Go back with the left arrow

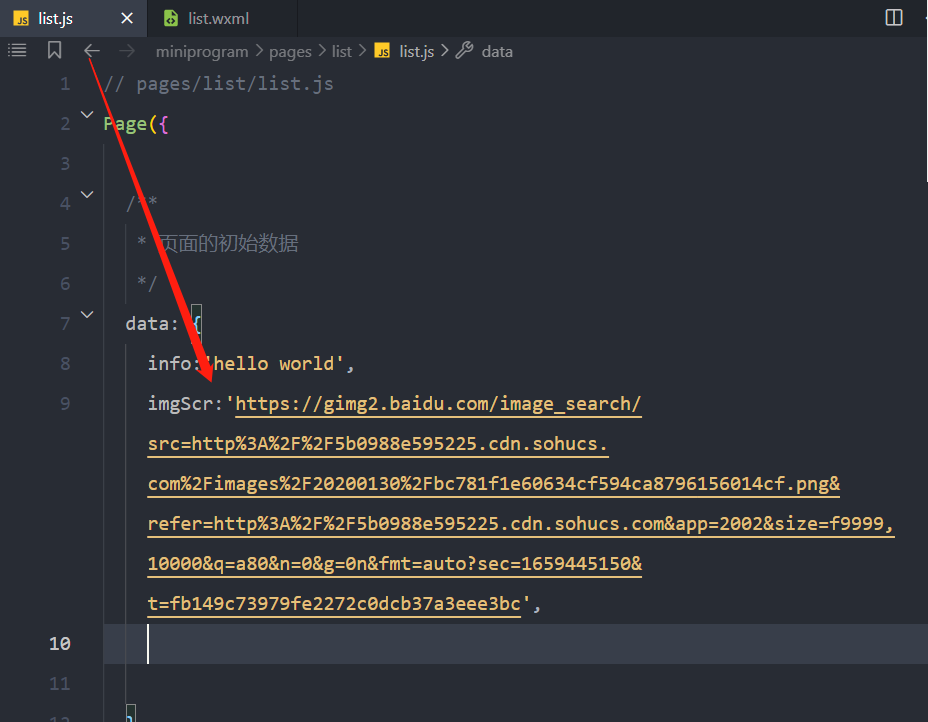pyautogui.click(x=92, y=51)
